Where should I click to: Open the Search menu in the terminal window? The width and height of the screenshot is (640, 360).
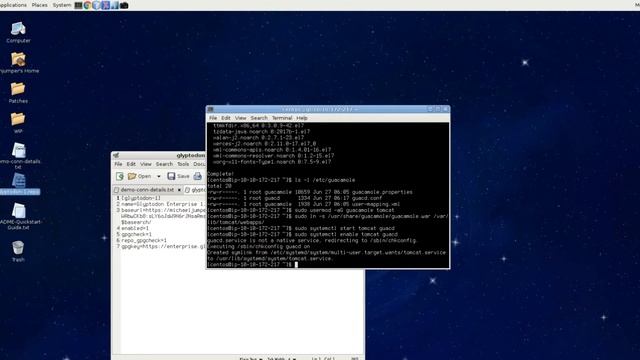pos(259,118)
